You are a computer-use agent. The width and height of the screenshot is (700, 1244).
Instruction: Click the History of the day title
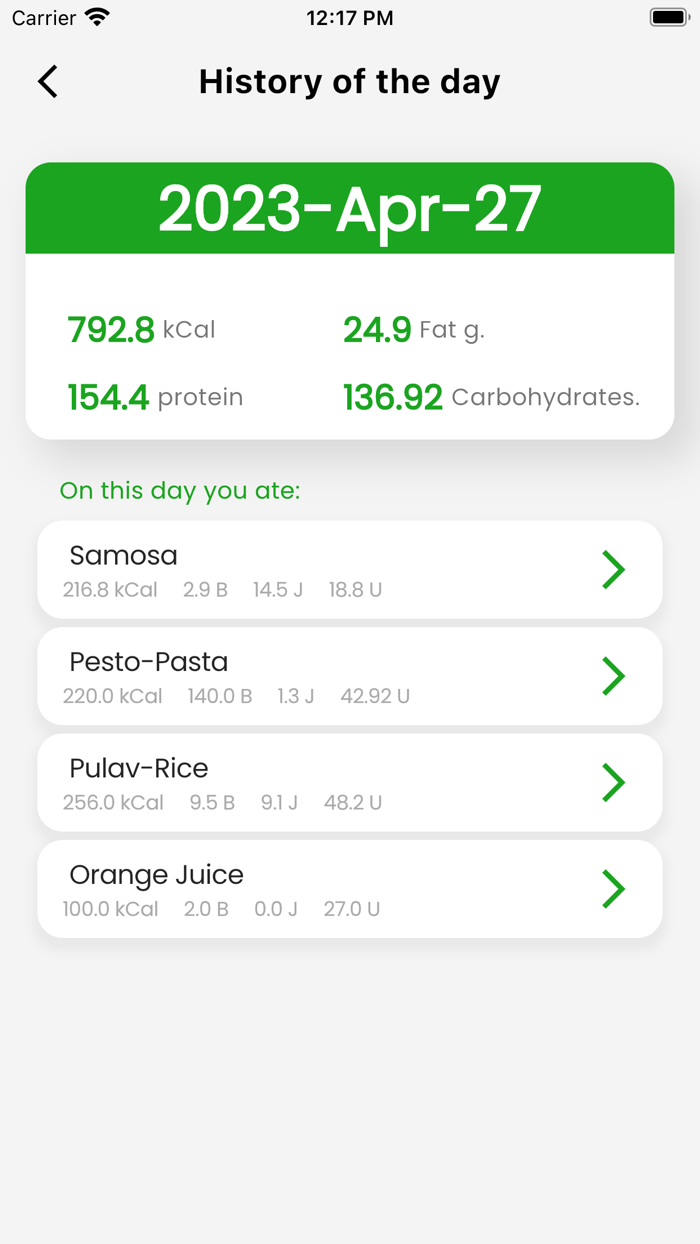click(349, 82)
